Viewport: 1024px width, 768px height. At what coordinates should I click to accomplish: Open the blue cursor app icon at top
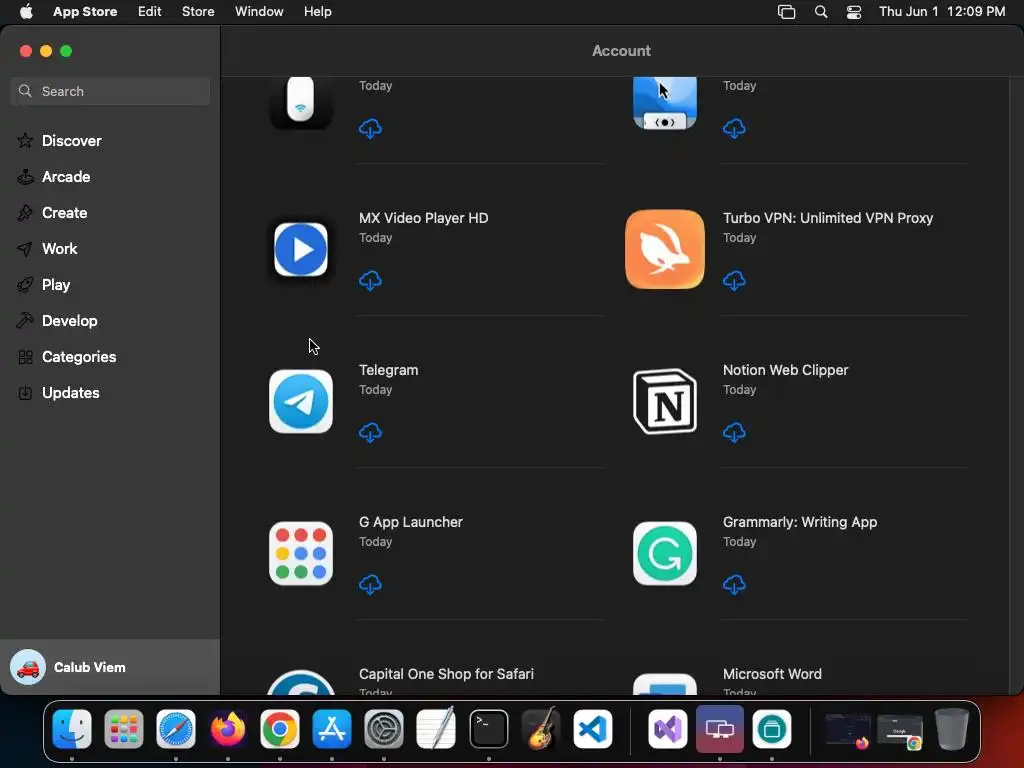(665, 103)
